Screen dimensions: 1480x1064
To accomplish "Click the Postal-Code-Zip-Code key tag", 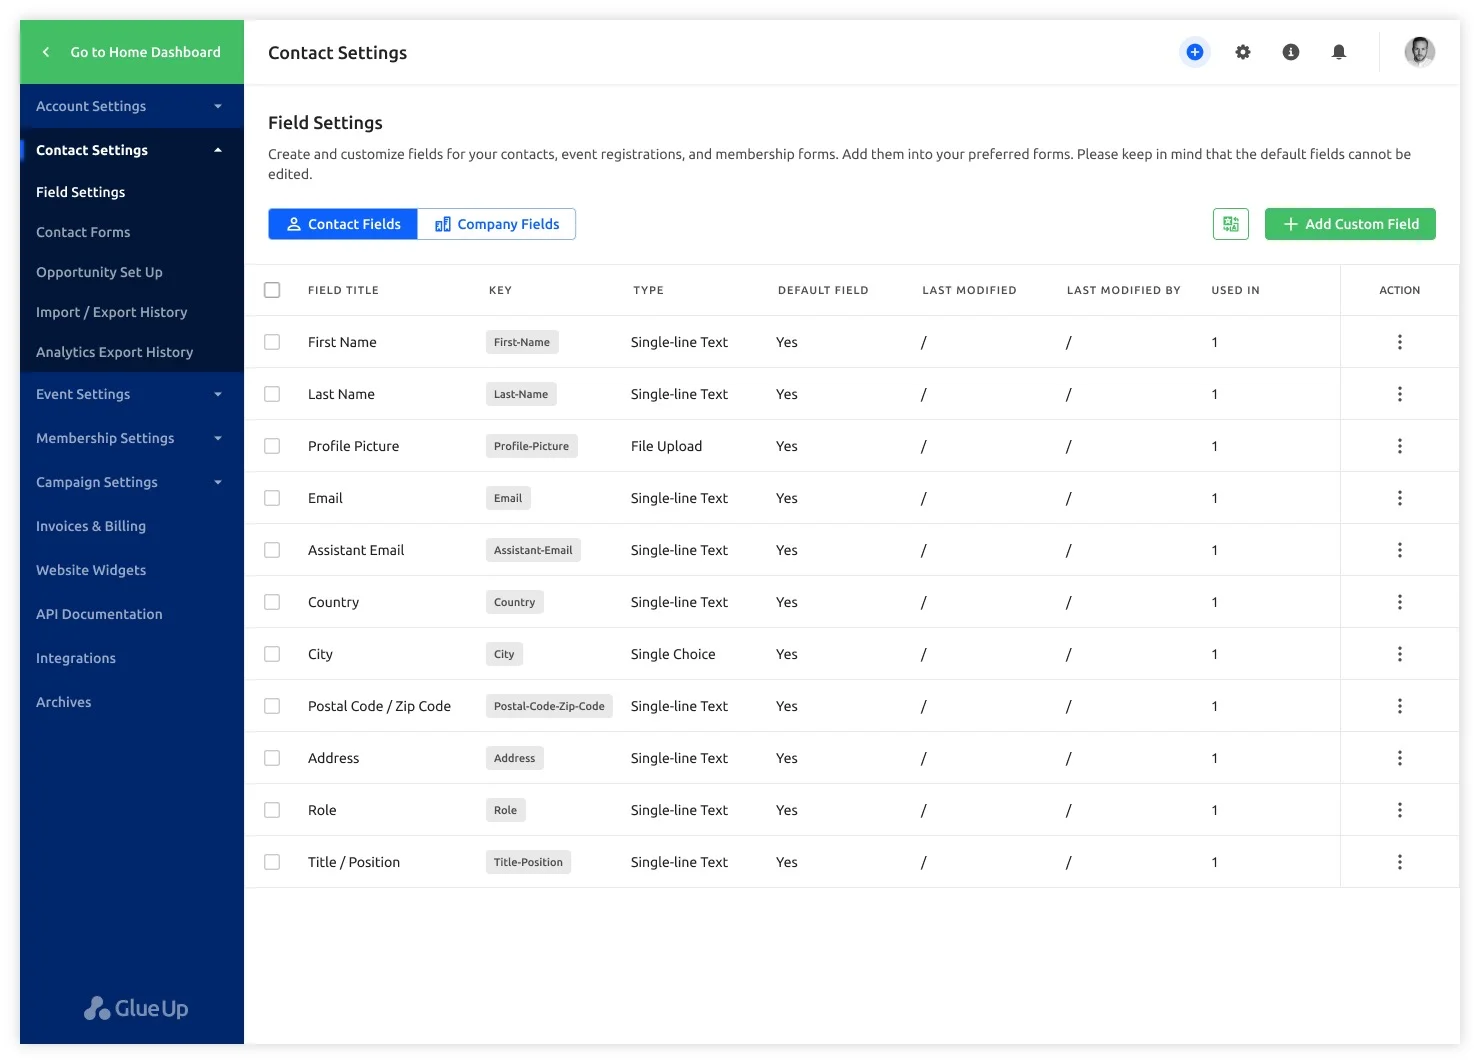I will coord(549,706).
